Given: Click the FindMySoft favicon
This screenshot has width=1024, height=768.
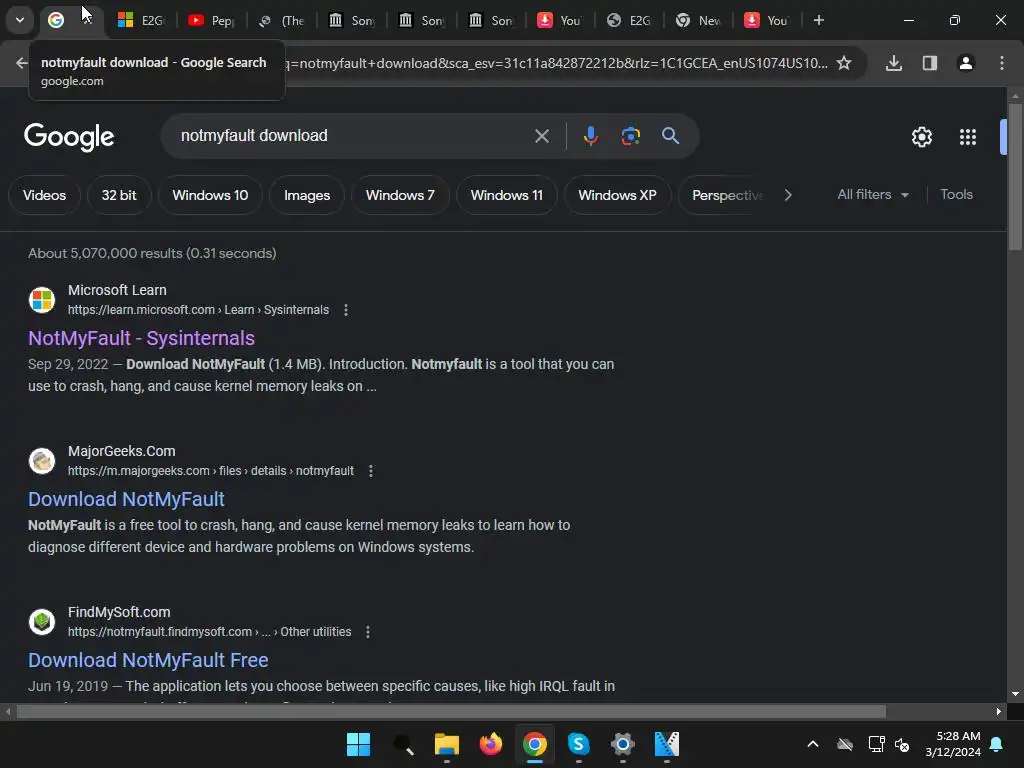Looking at the screenshot, I should point(42,622).
